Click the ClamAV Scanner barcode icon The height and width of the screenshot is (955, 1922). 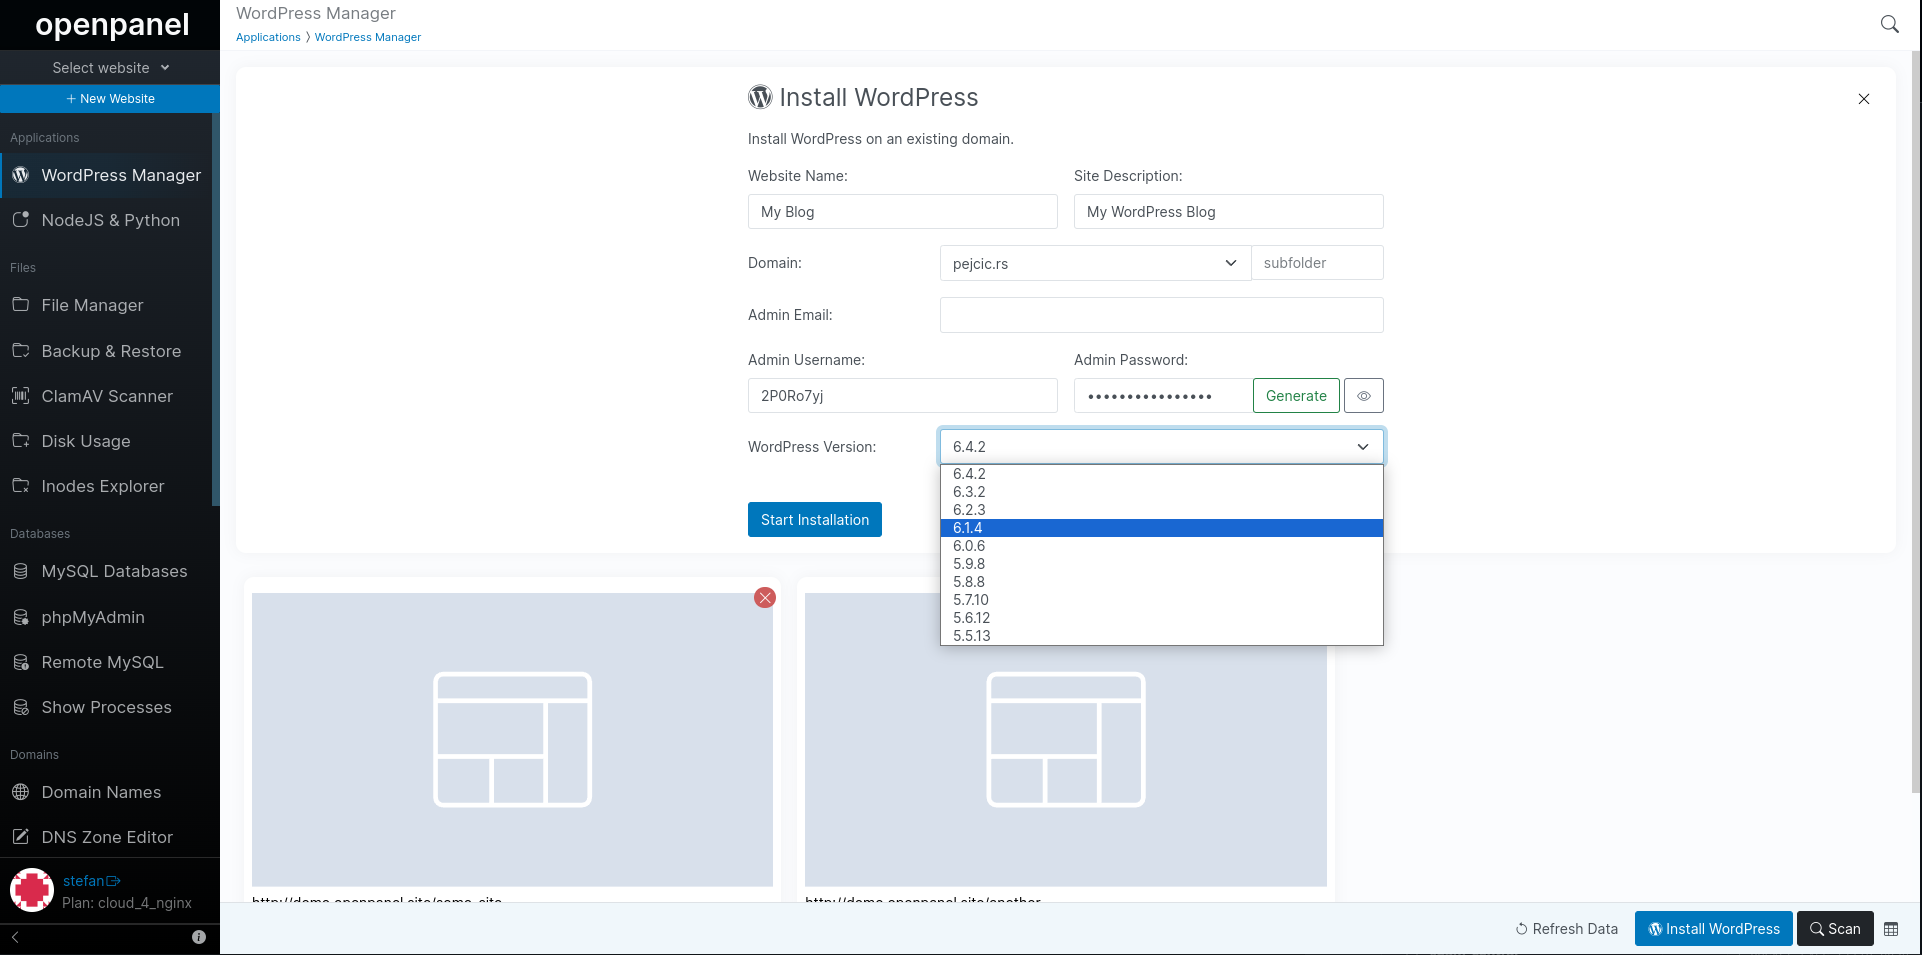click(x=20, y=395)
